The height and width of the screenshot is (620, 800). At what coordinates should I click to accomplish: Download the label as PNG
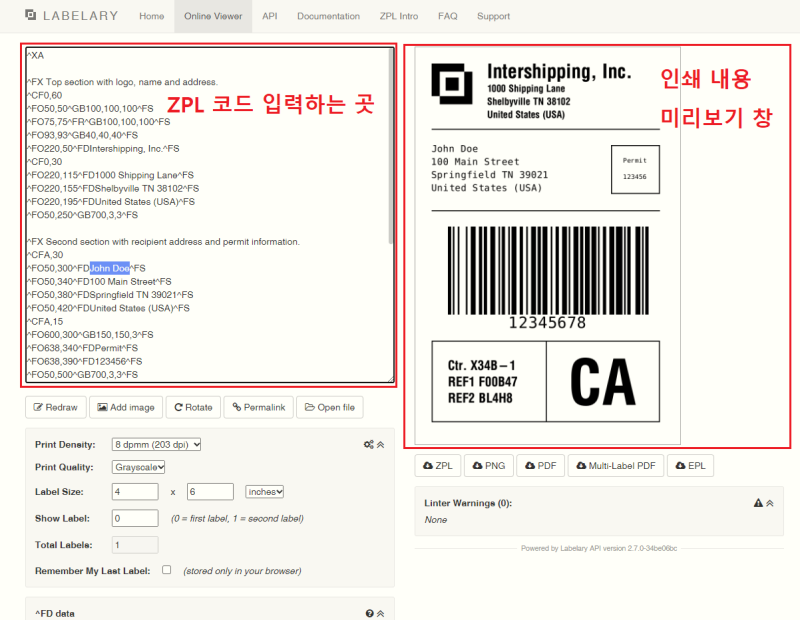pos(489,465)
